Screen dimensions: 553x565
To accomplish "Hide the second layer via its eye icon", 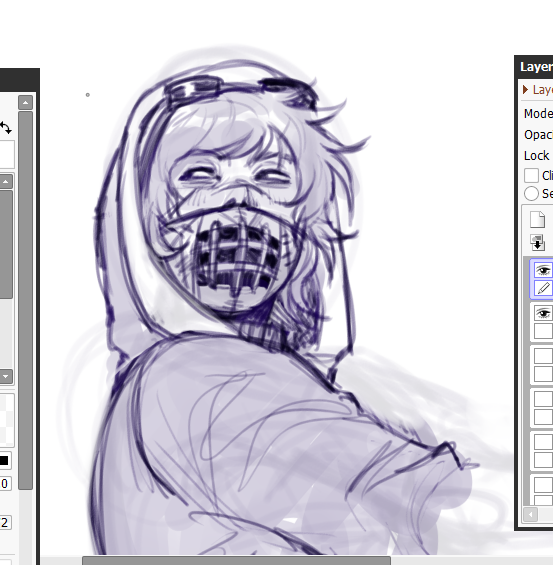I will coord(543,313).
